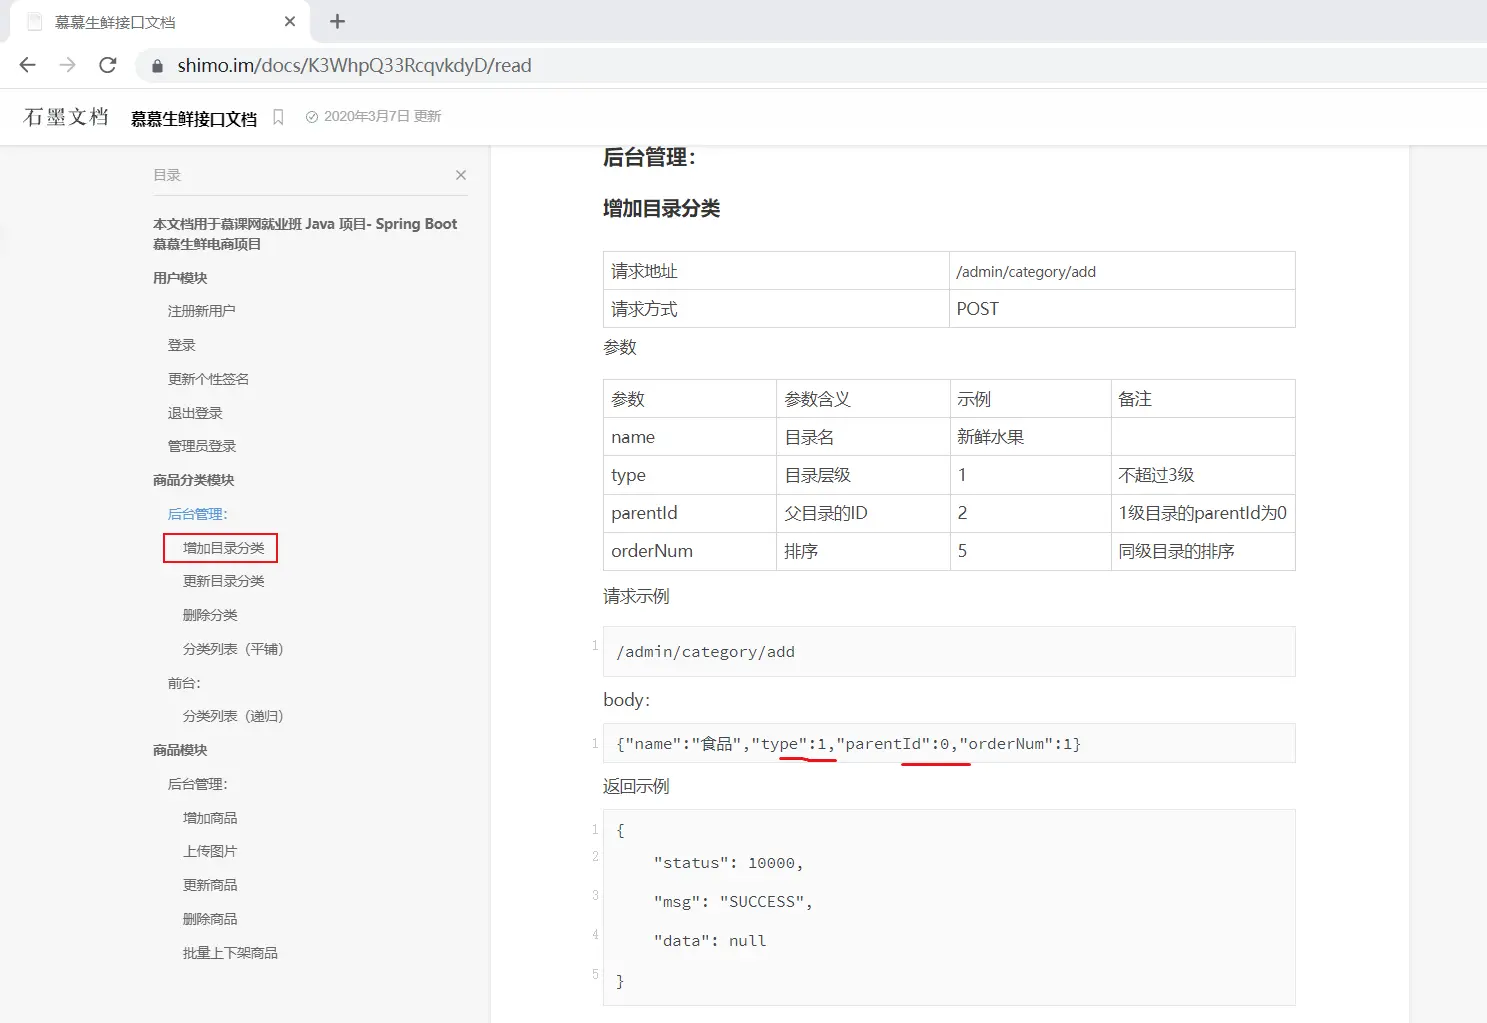
Task: Jump to 更新目录分类 section
Action: 223,581
